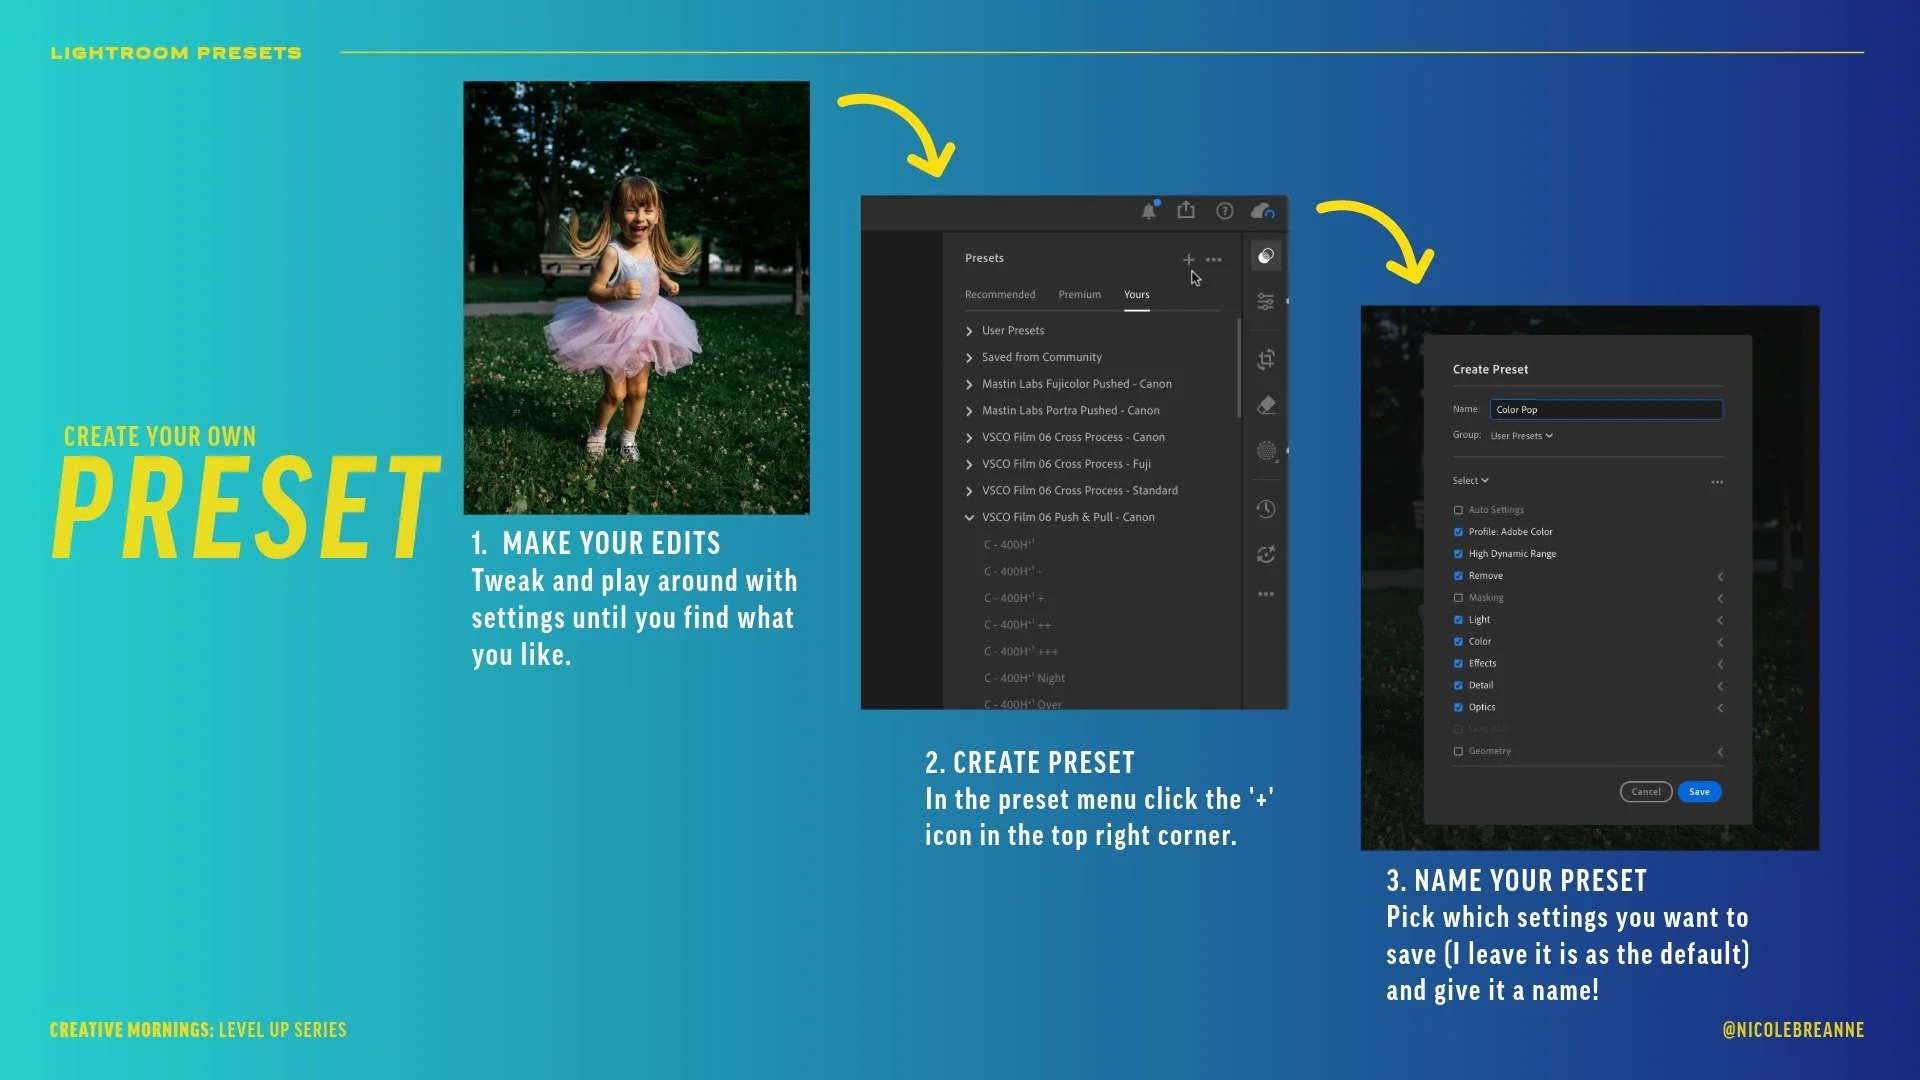
Task: Open the cloud sync status icon
Action: coord(1262,211)
